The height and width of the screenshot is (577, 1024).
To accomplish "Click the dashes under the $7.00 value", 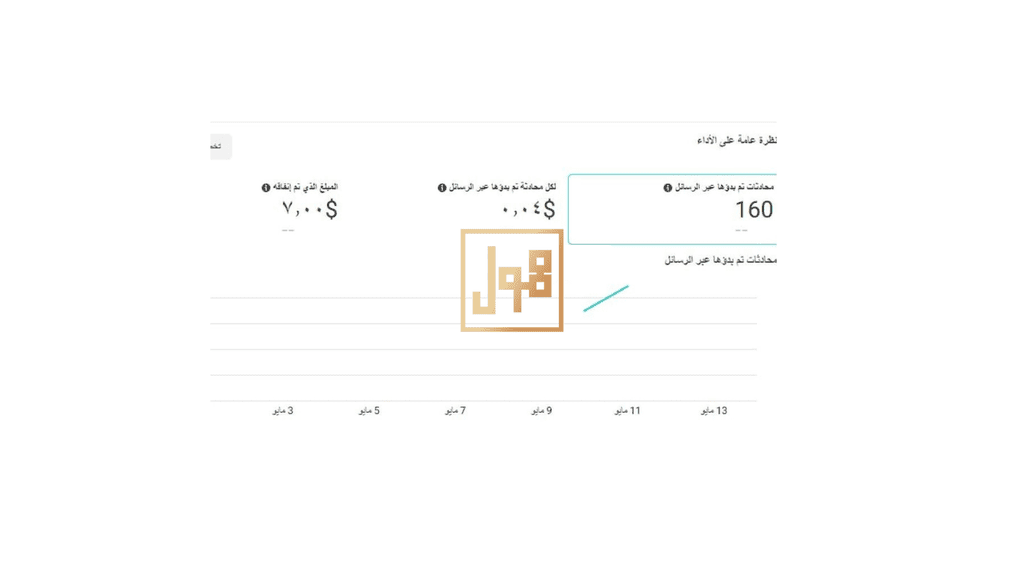I will (x=288, y=230).
